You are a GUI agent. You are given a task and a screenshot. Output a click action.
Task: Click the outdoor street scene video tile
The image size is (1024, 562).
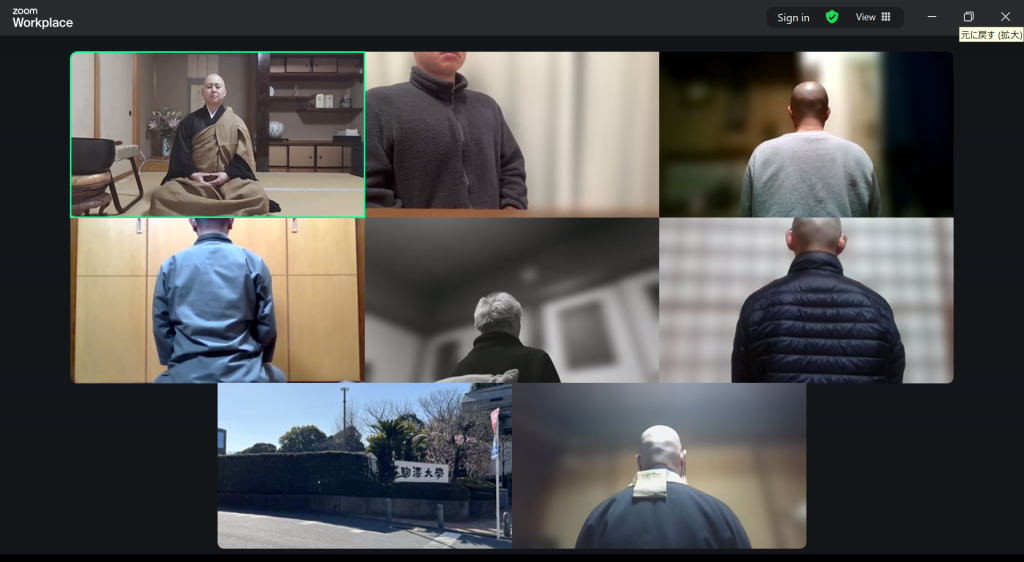[x=364, y=466]
